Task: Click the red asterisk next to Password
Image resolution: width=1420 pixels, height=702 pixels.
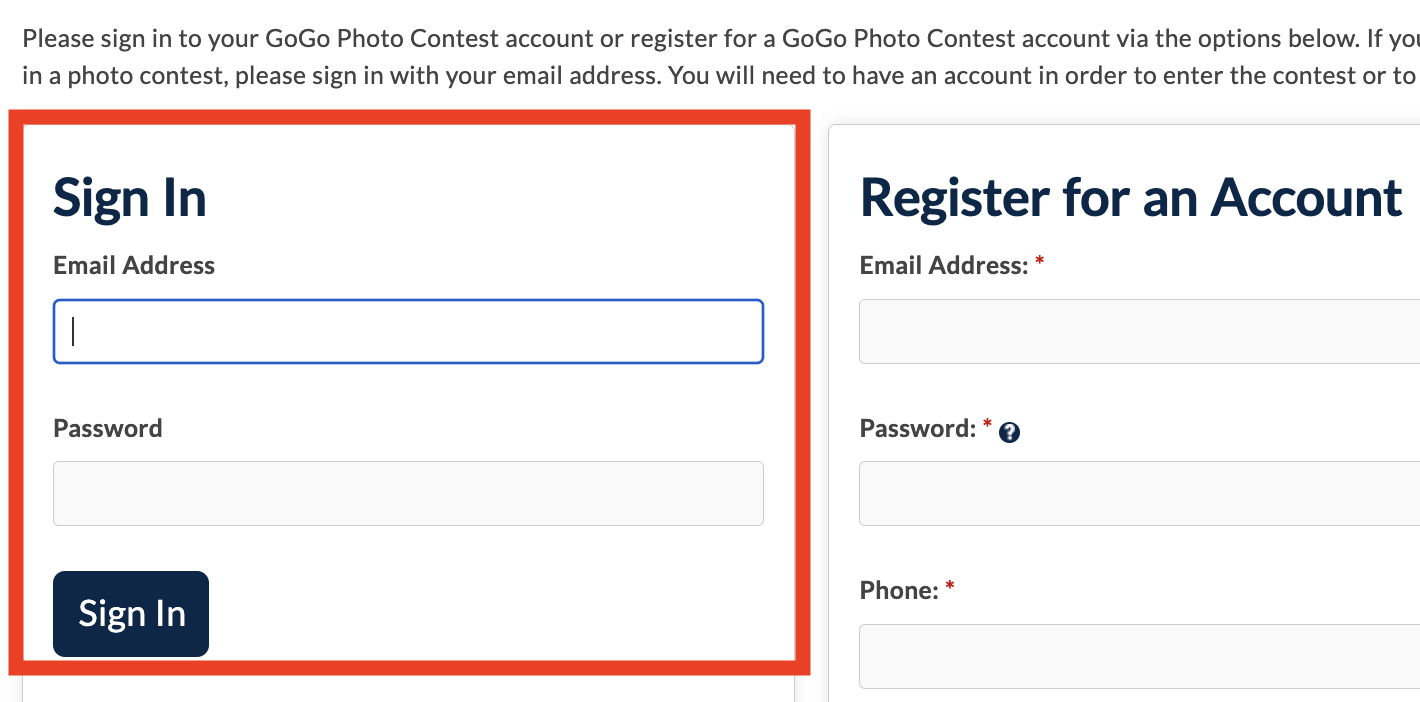Action: (x=988, y=425)
